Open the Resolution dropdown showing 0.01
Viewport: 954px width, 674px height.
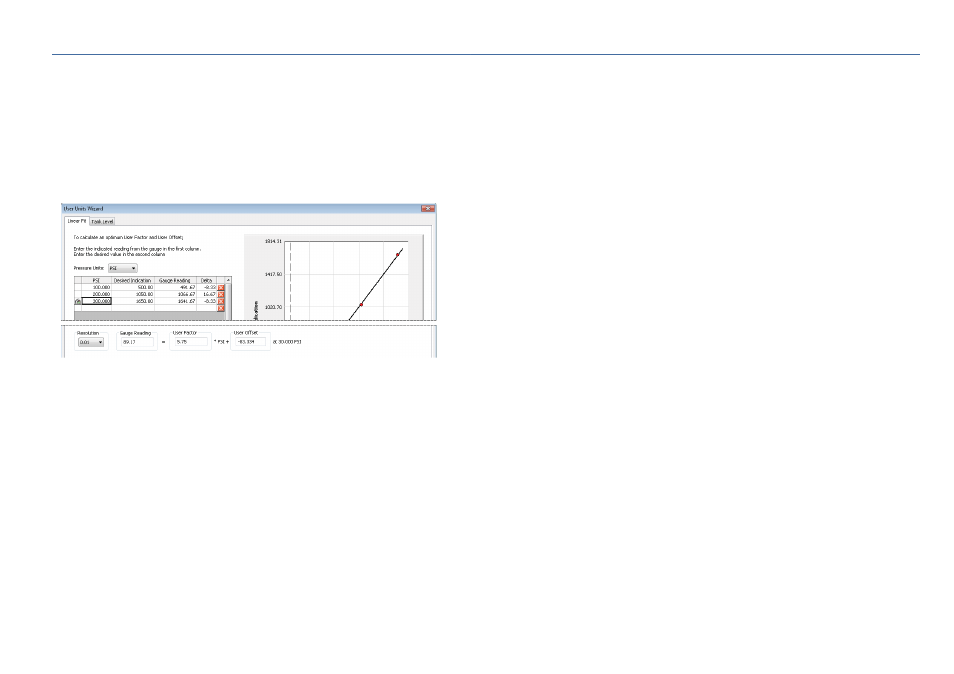(x=91, y=342)
